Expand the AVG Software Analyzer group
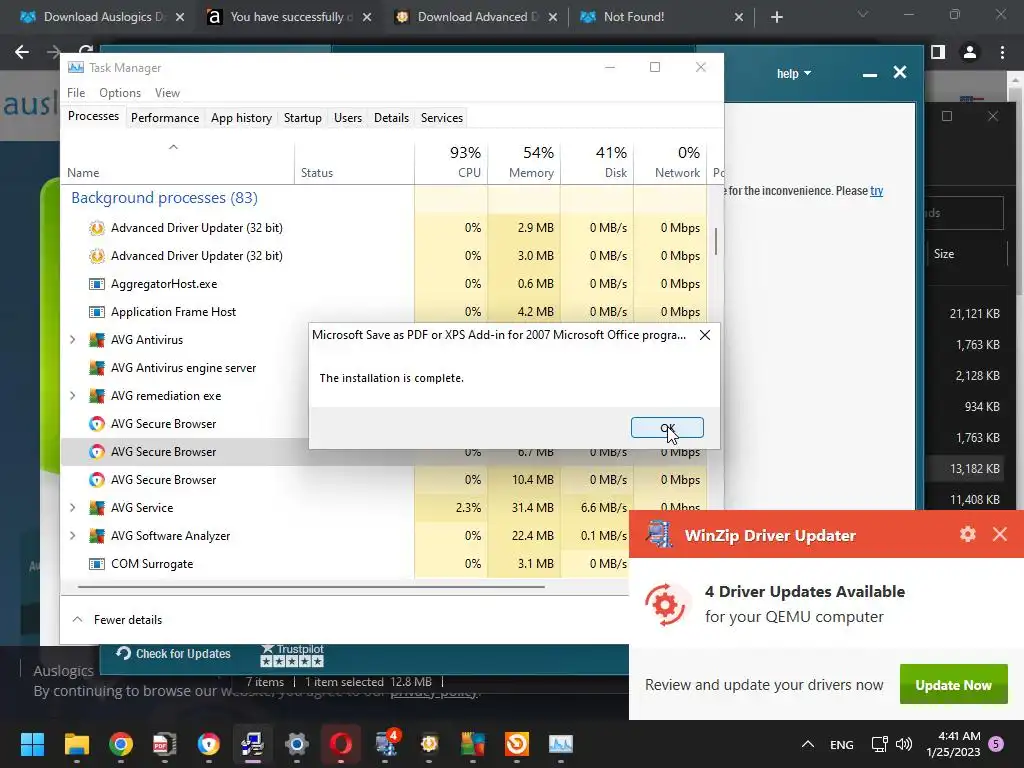Image resolution: width=1024 pixels, height=768 pixels. (72, 536)
